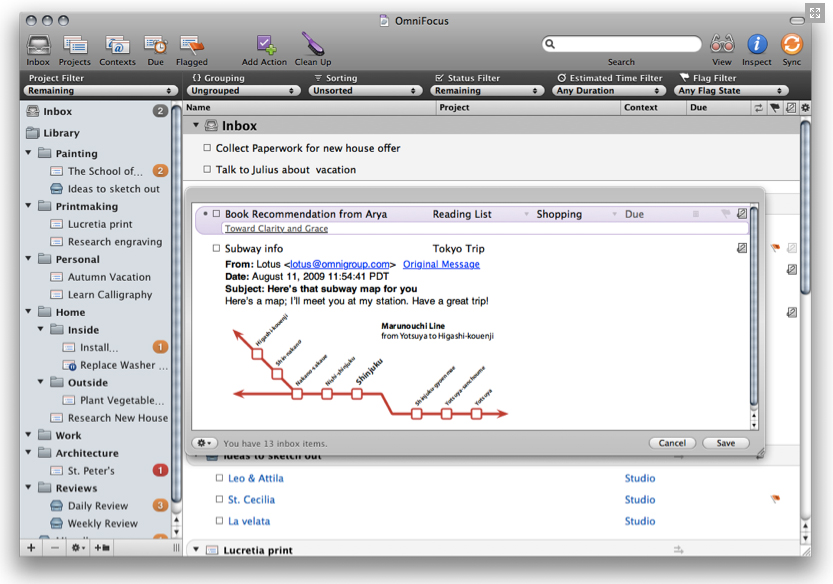Collapse the Printmaking folder in sidebar

coord(29,206)
